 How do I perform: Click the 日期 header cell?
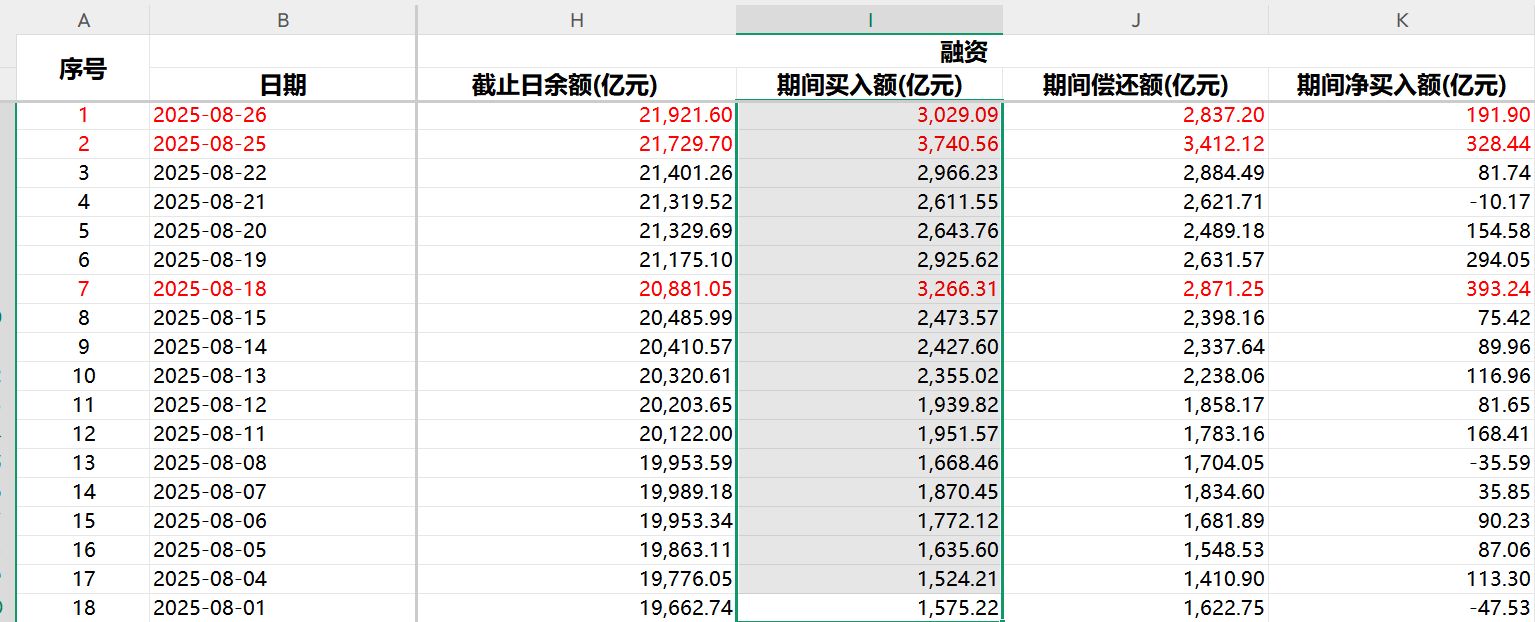[283, 86]
